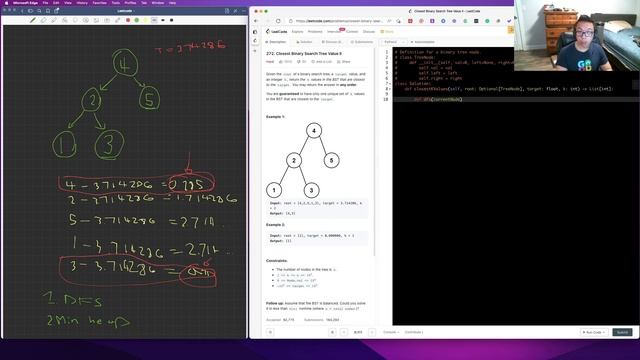Click the LeetCode logo
This screenshot has height=360, width=640.
tap(277, 31)
